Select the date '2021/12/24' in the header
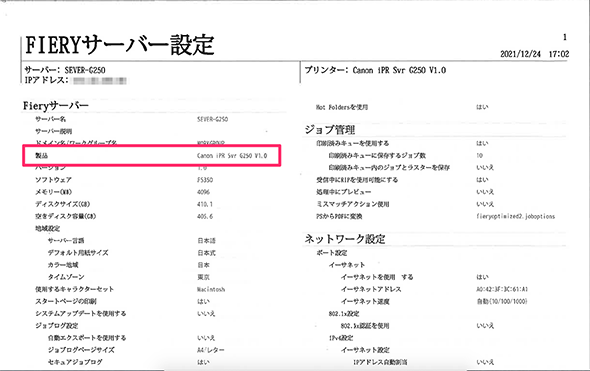590x371 pixels. [x=520, y=54]
